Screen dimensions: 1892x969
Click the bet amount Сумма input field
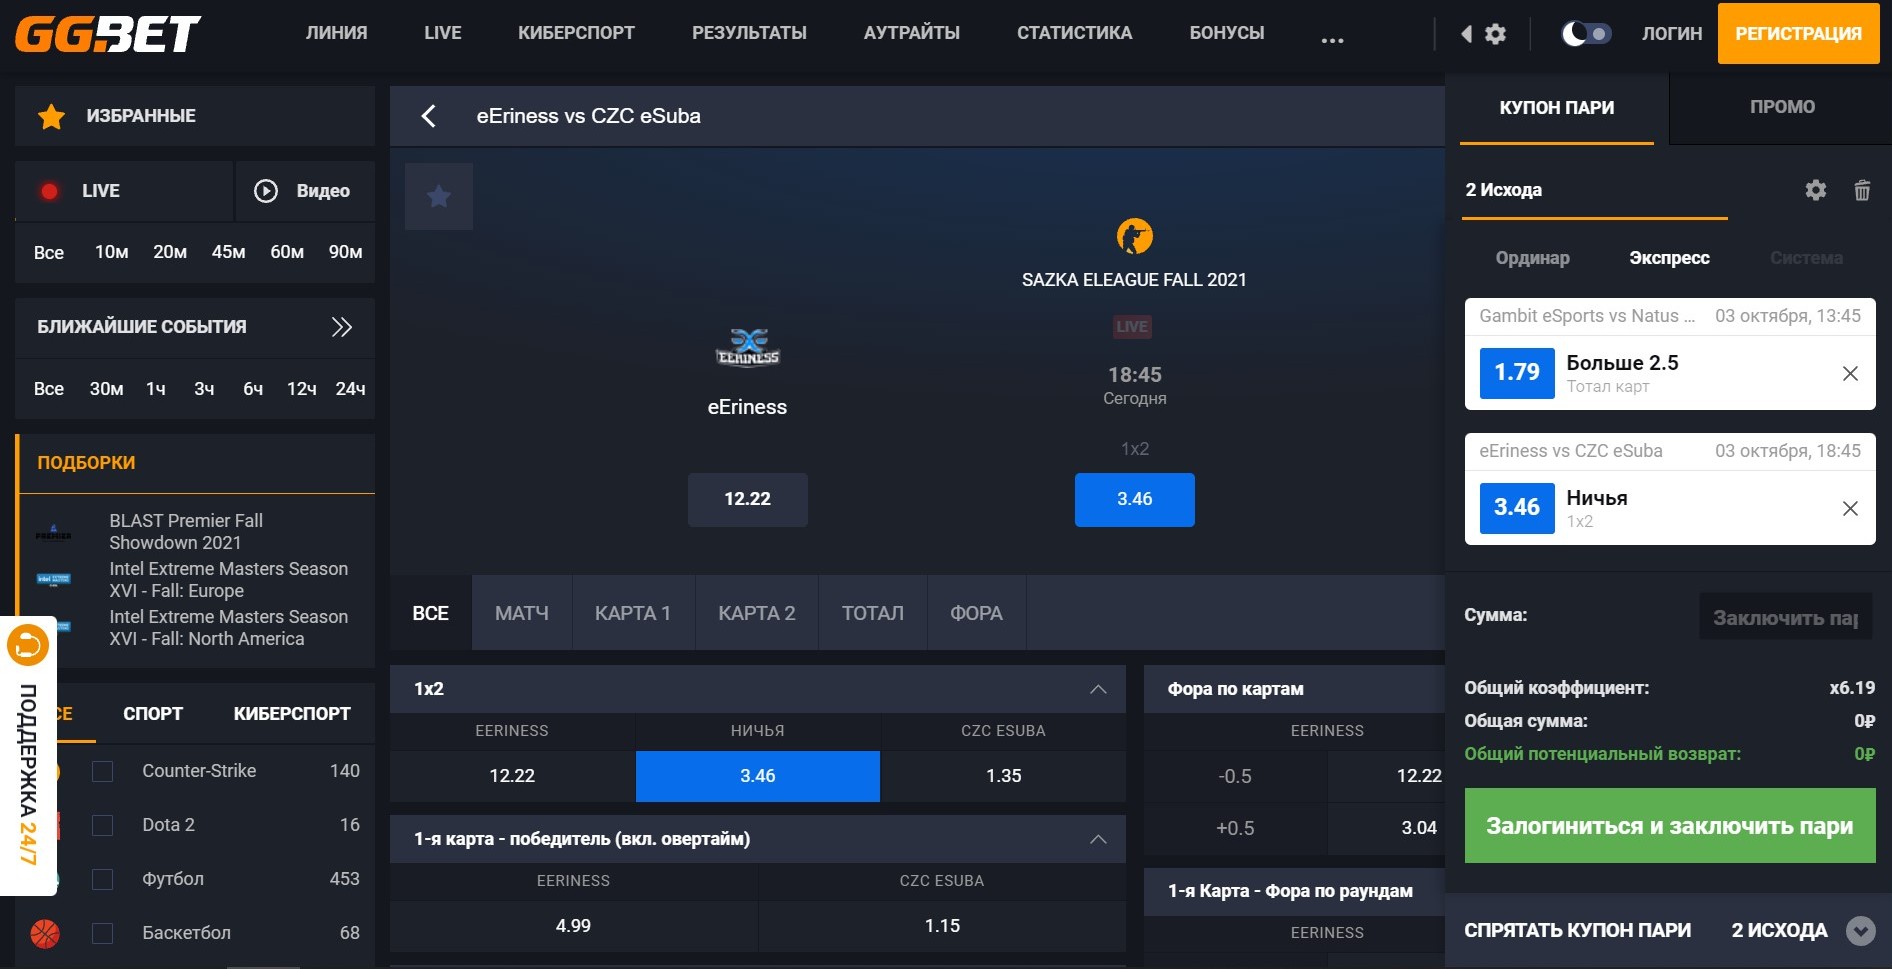pyautogui.click(x=1786, y=617)
